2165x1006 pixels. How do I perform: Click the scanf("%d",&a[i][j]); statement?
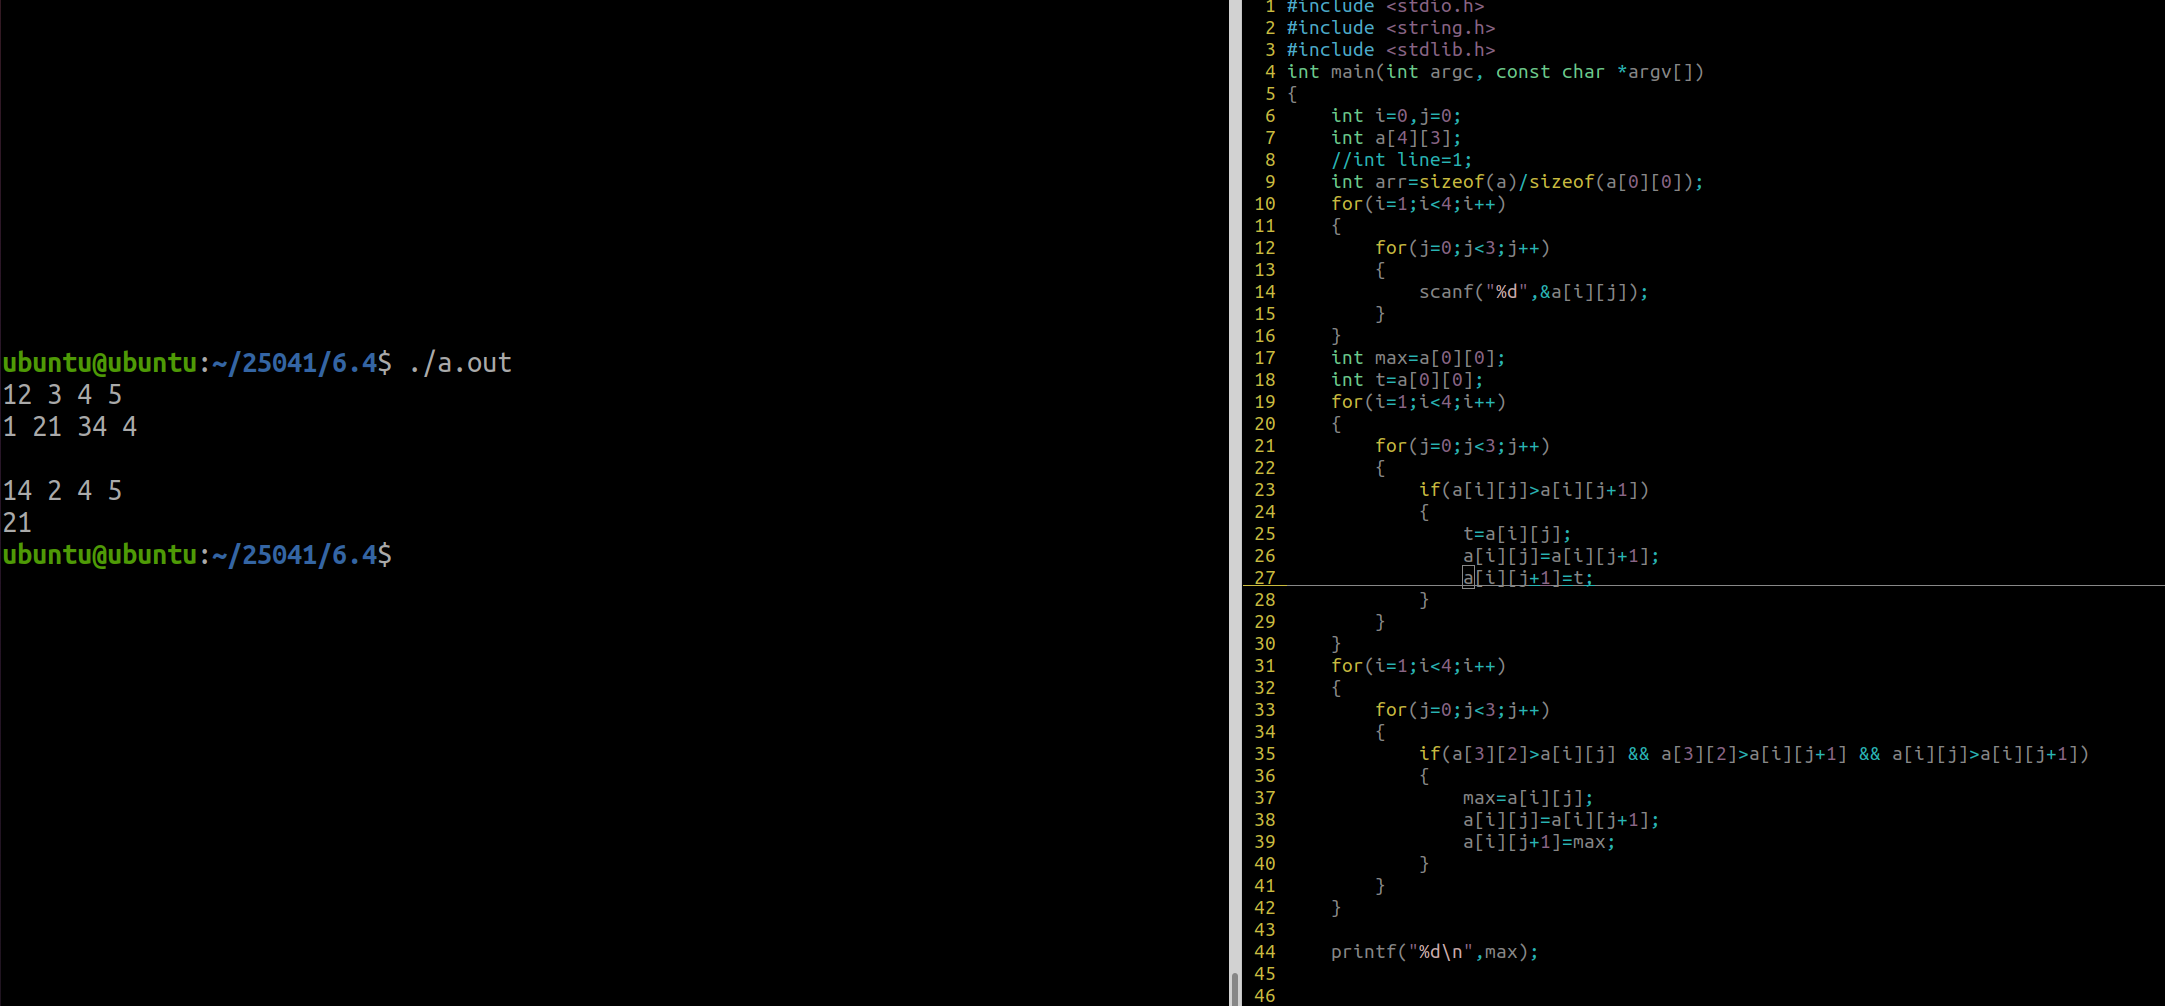(x=1534, y=292)
